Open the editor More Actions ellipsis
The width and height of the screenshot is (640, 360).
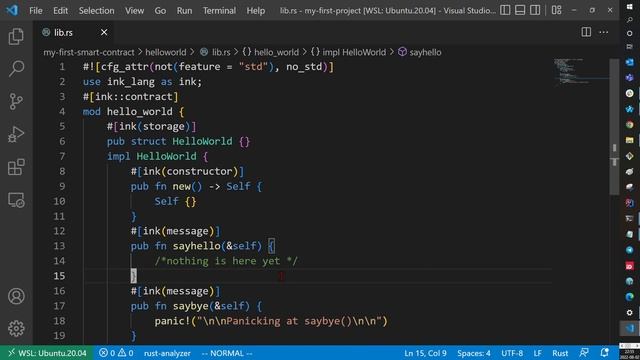pyautogui.click(x=603, y=32)
